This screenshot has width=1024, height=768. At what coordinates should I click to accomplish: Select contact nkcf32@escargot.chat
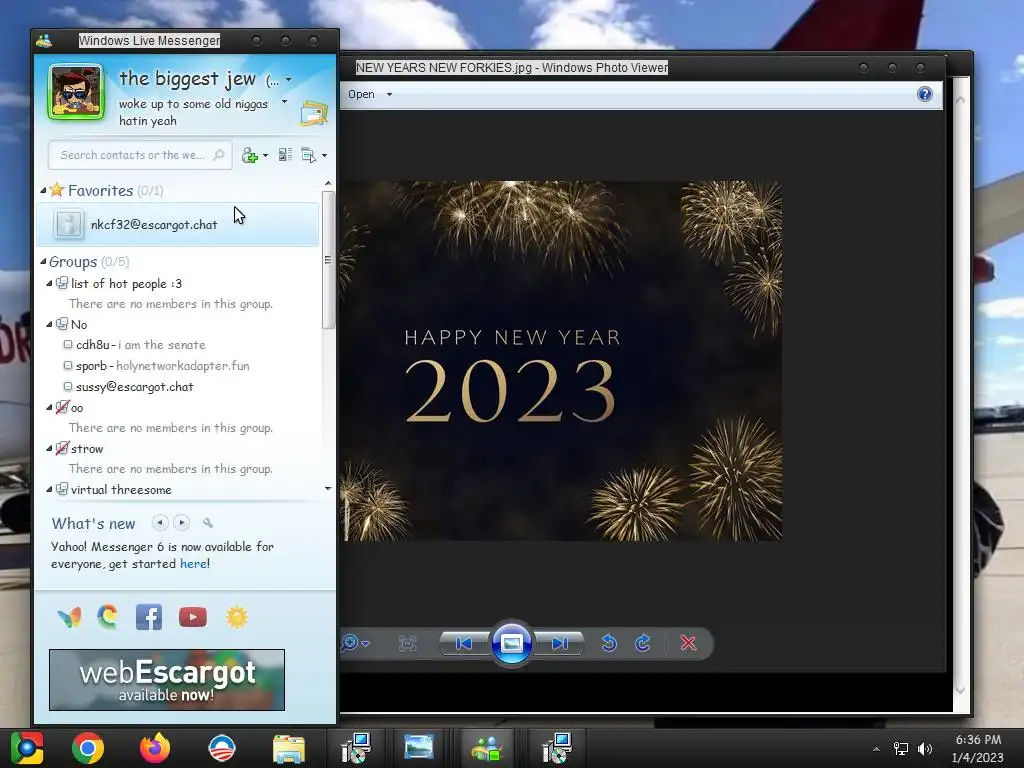(178, 224)
